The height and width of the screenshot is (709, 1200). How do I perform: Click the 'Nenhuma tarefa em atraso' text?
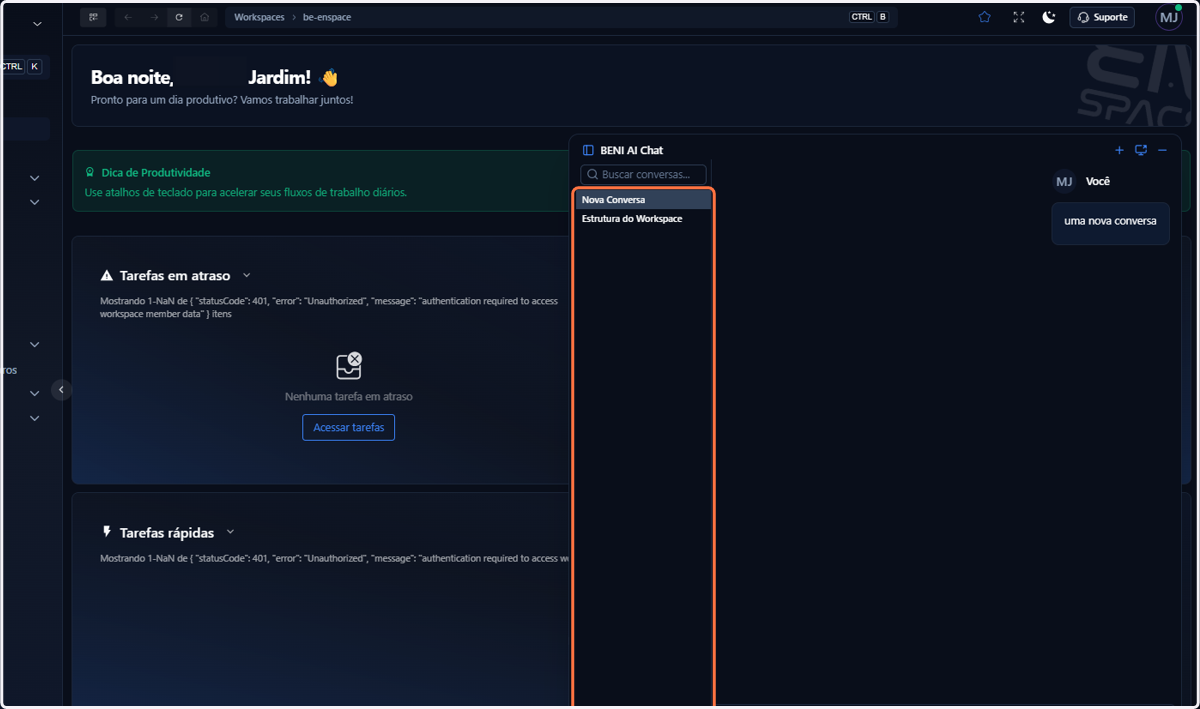coord(348,396)
